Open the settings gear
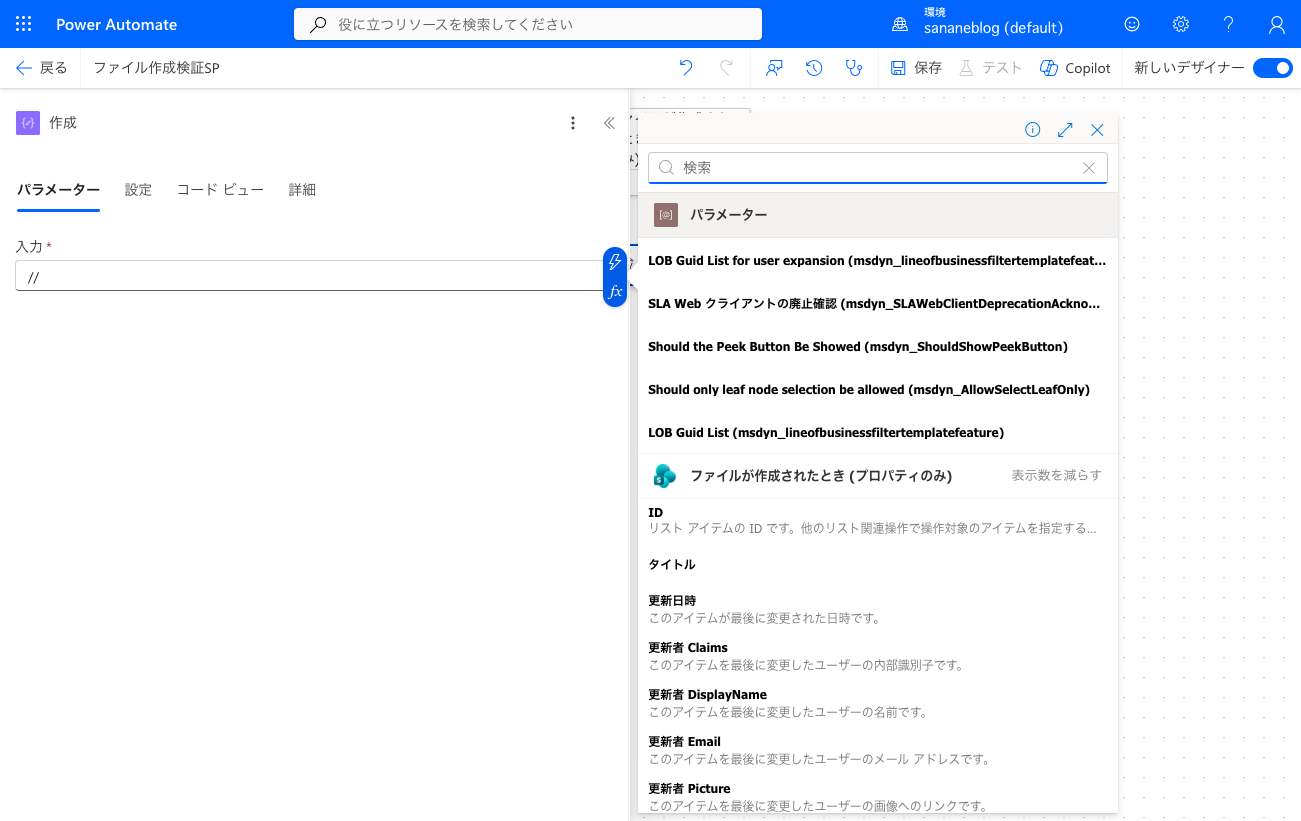Viewport: 1301px width, 821px height. tap(1181, 24)
